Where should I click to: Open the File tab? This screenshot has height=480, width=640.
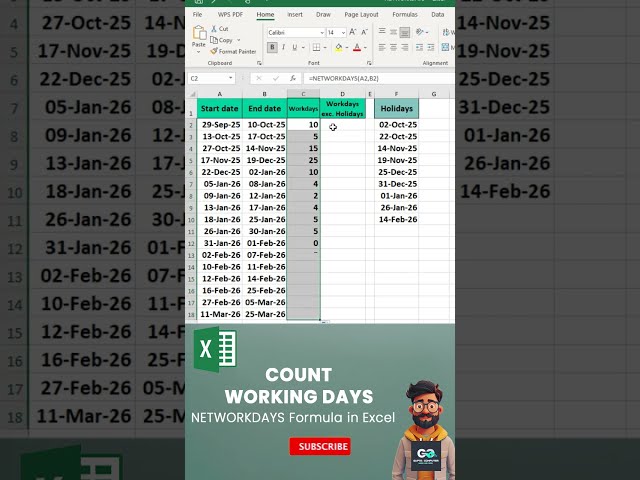click(197, 14)
